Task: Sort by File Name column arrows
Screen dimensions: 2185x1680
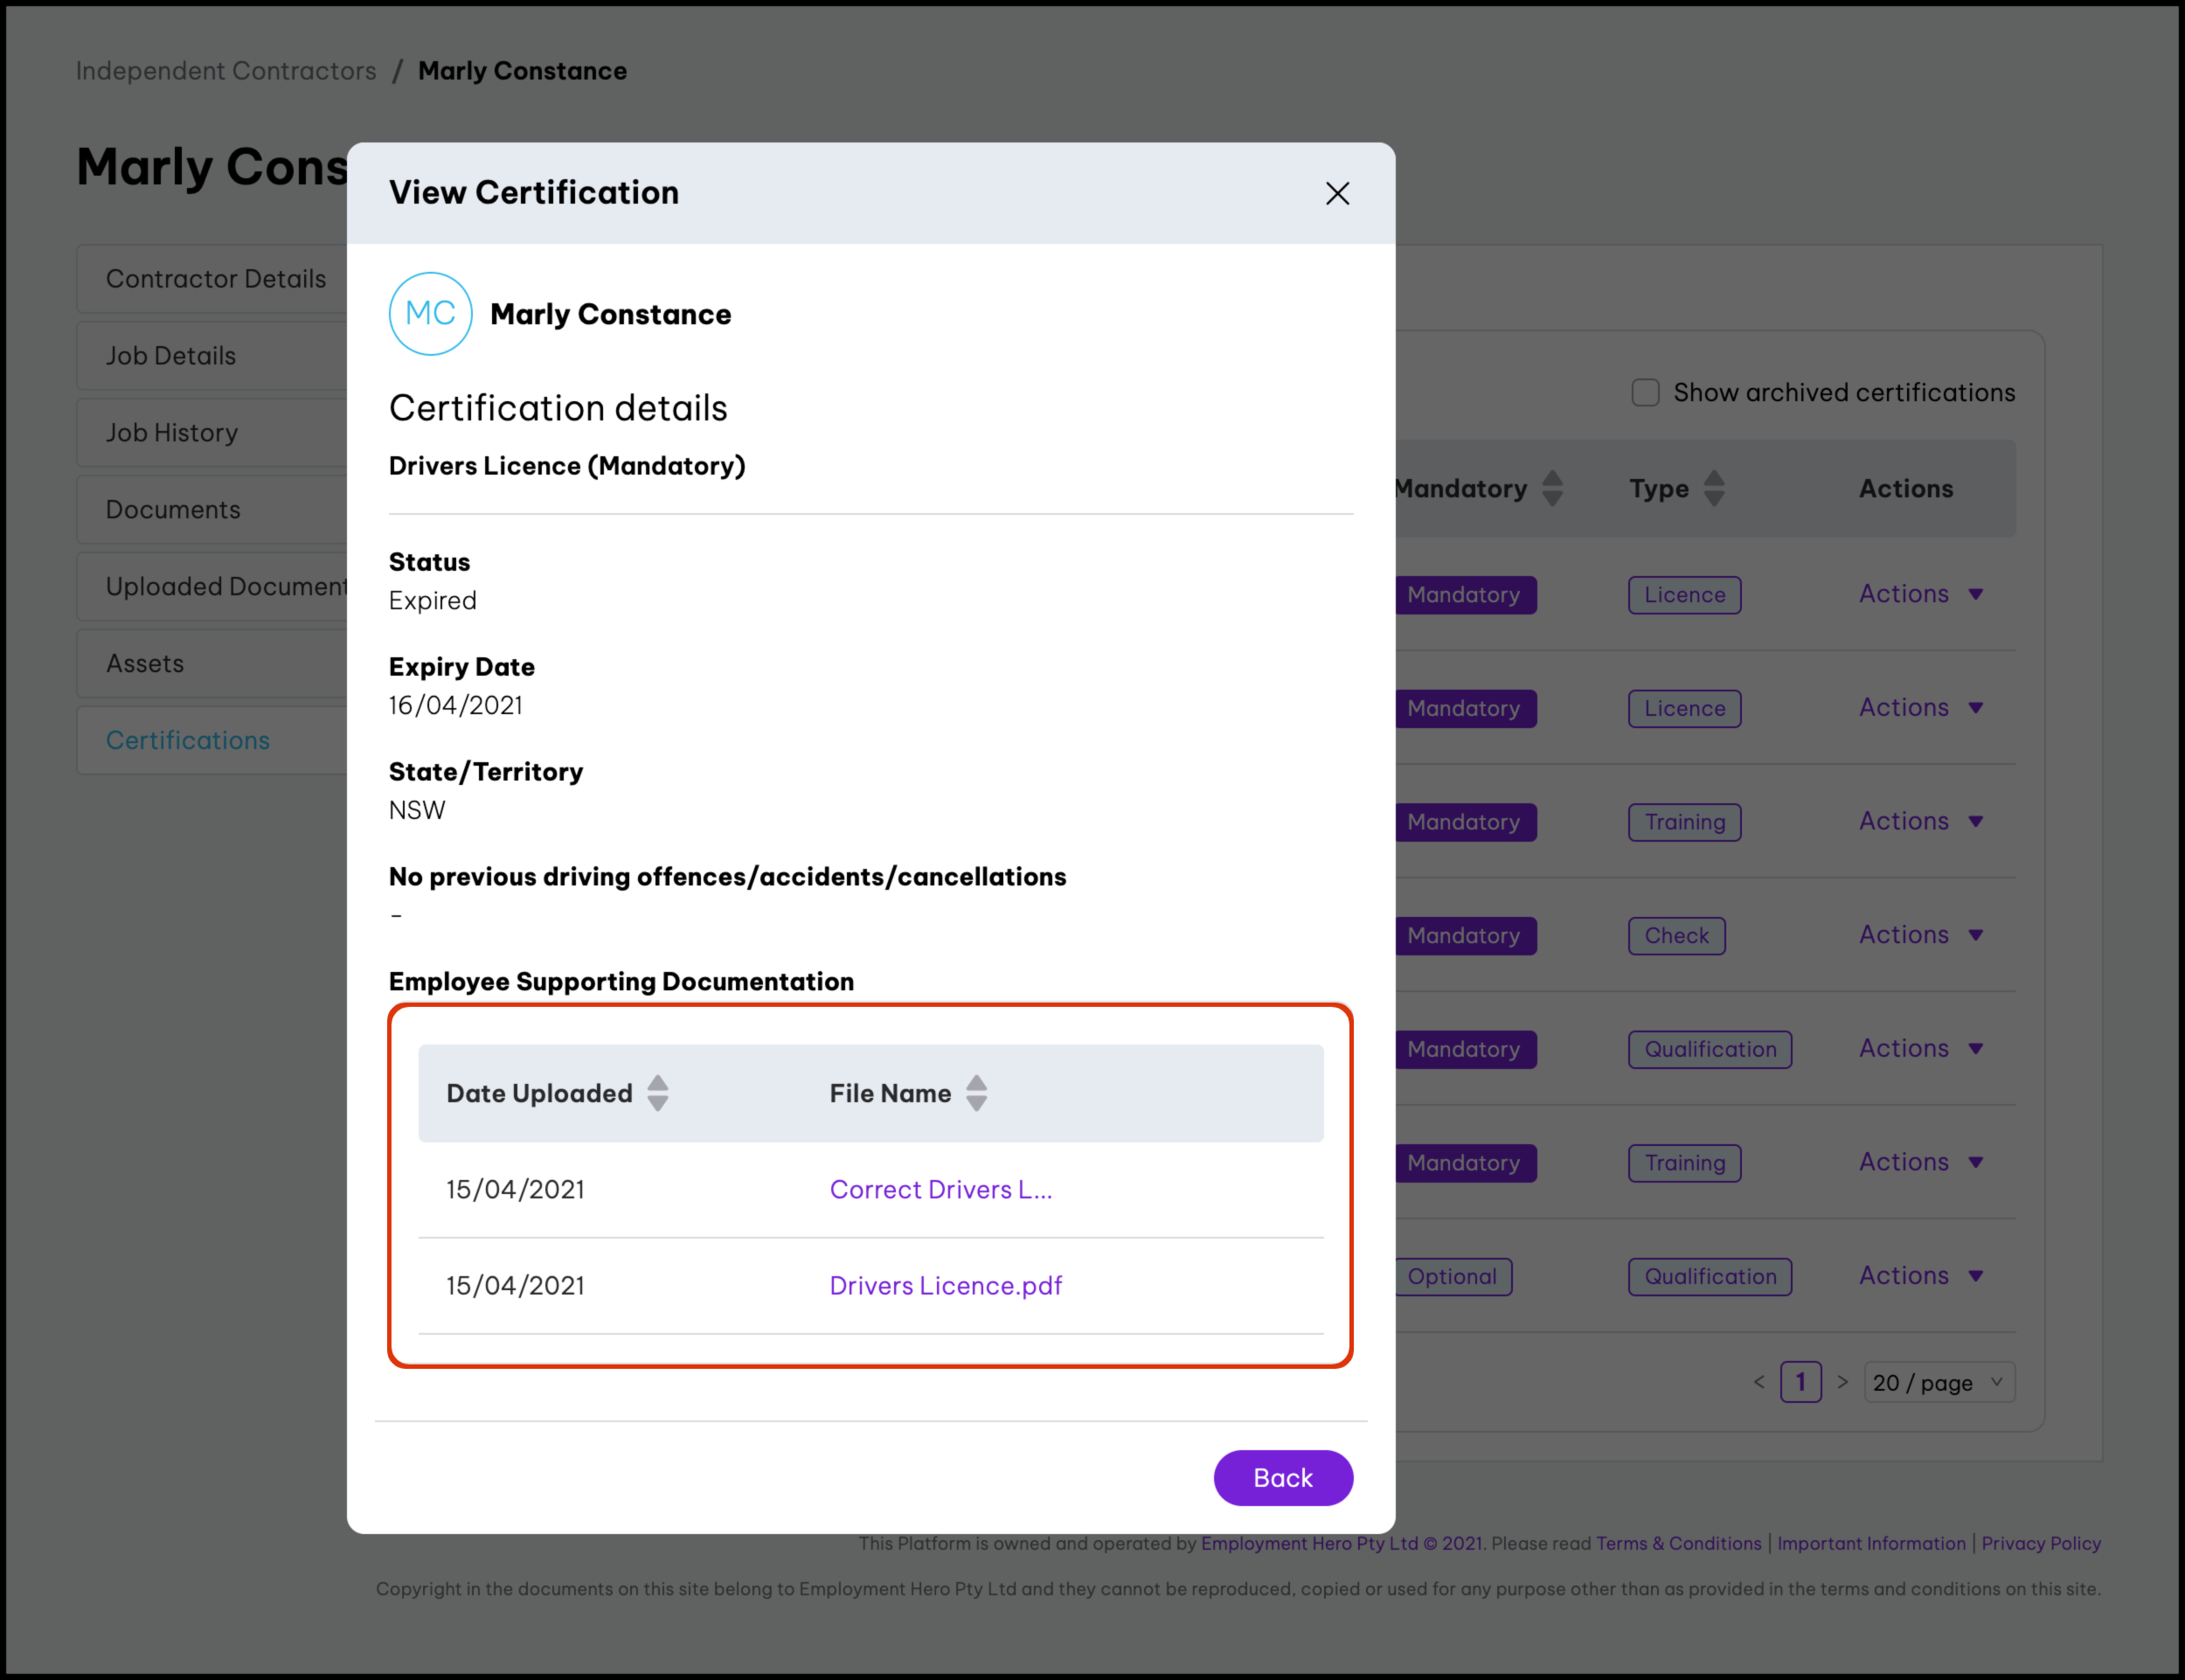Action: click(x=976, y=1093)
